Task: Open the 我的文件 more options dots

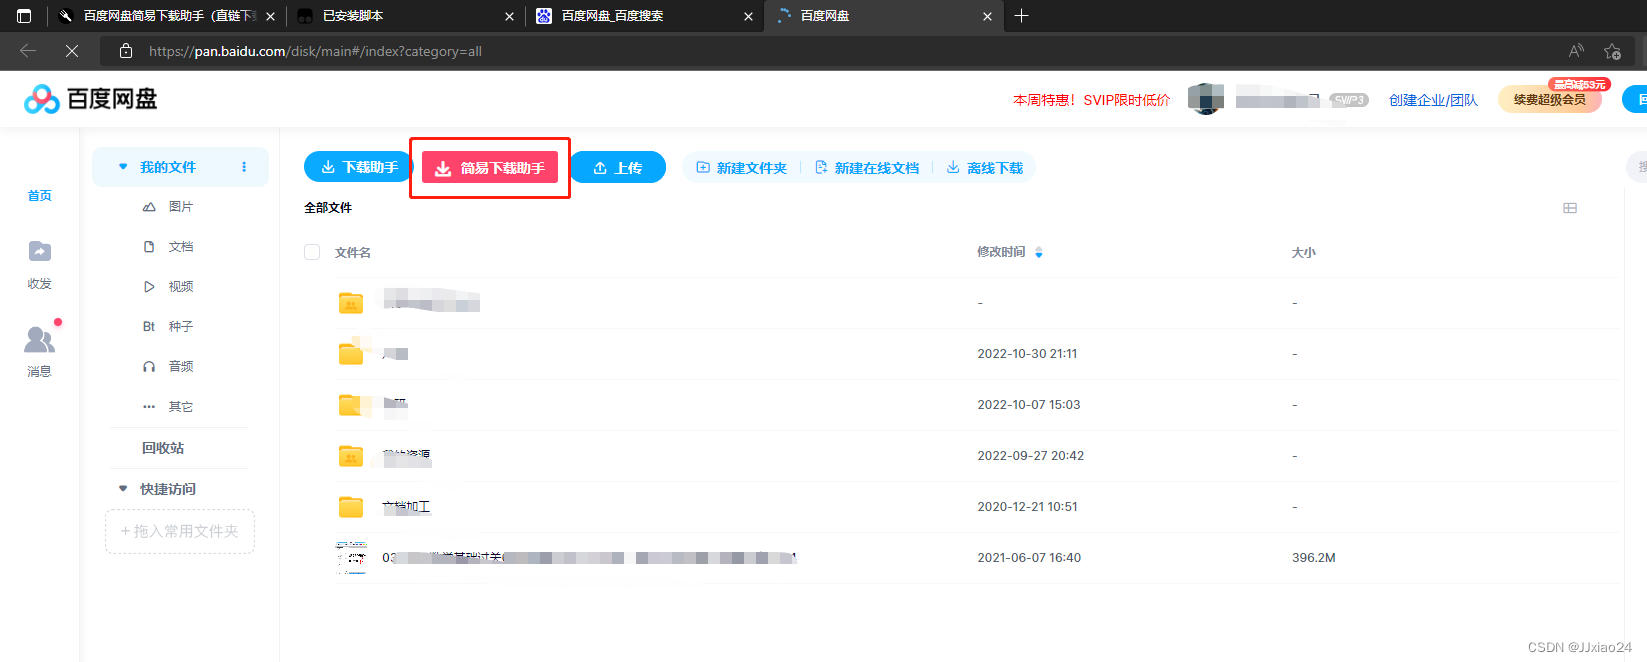Action: coord(244,167)
